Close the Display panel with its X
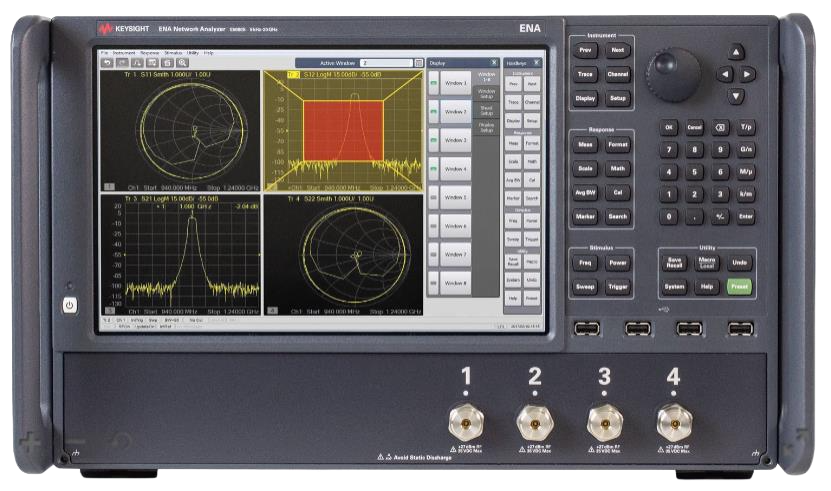Screen dimensions: 831x491 pyautogui.click(x=494, y=63)
